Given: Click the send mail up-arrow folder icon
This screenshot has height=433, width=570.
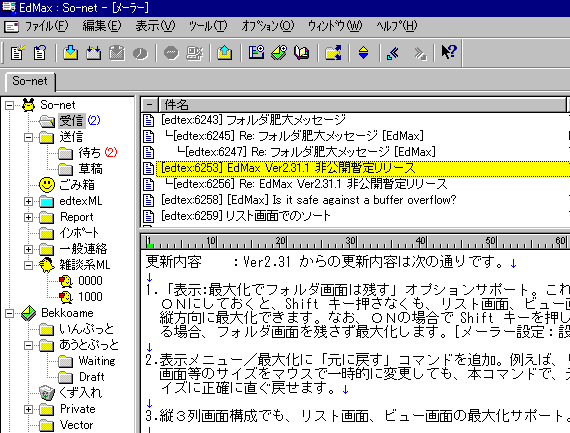Looking at the screenshot, I should [x=225, y=53].
